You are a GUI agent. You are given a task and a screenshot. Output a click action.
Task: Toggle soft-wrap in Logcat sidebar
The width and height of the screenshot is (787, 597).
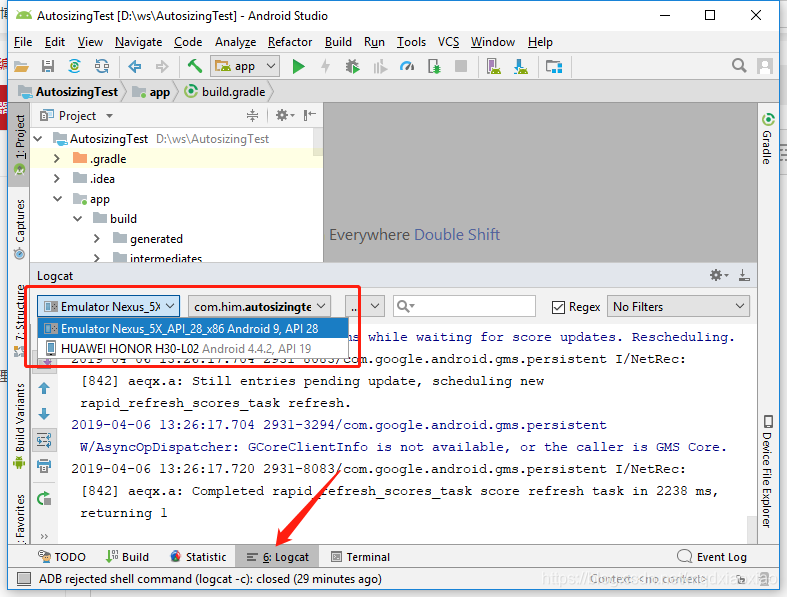tap(44, 440)
